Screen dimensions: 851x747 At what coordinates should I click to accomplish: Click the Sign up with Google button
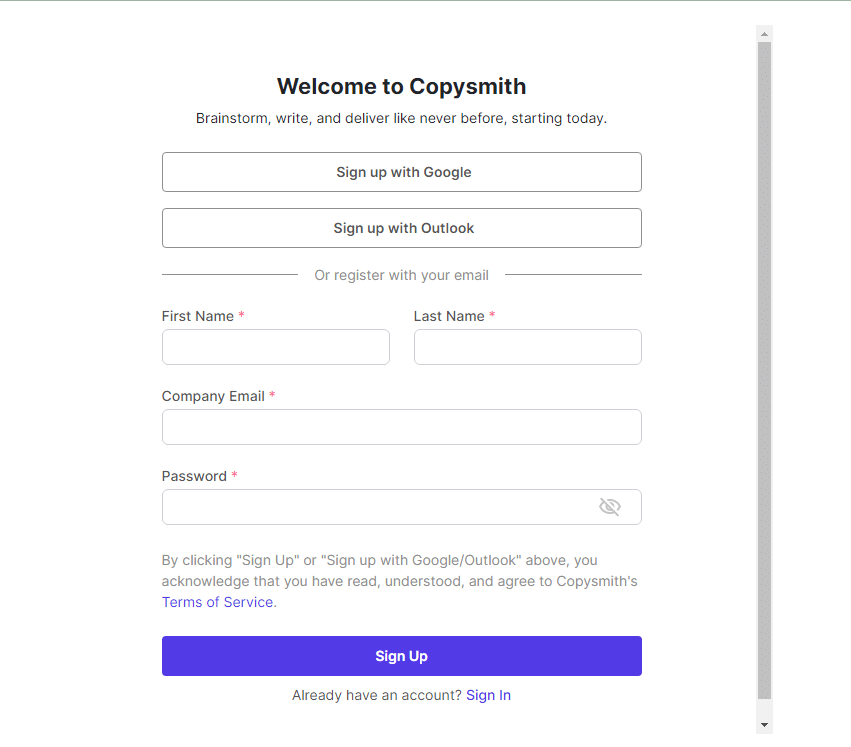(x=402, y=172)
